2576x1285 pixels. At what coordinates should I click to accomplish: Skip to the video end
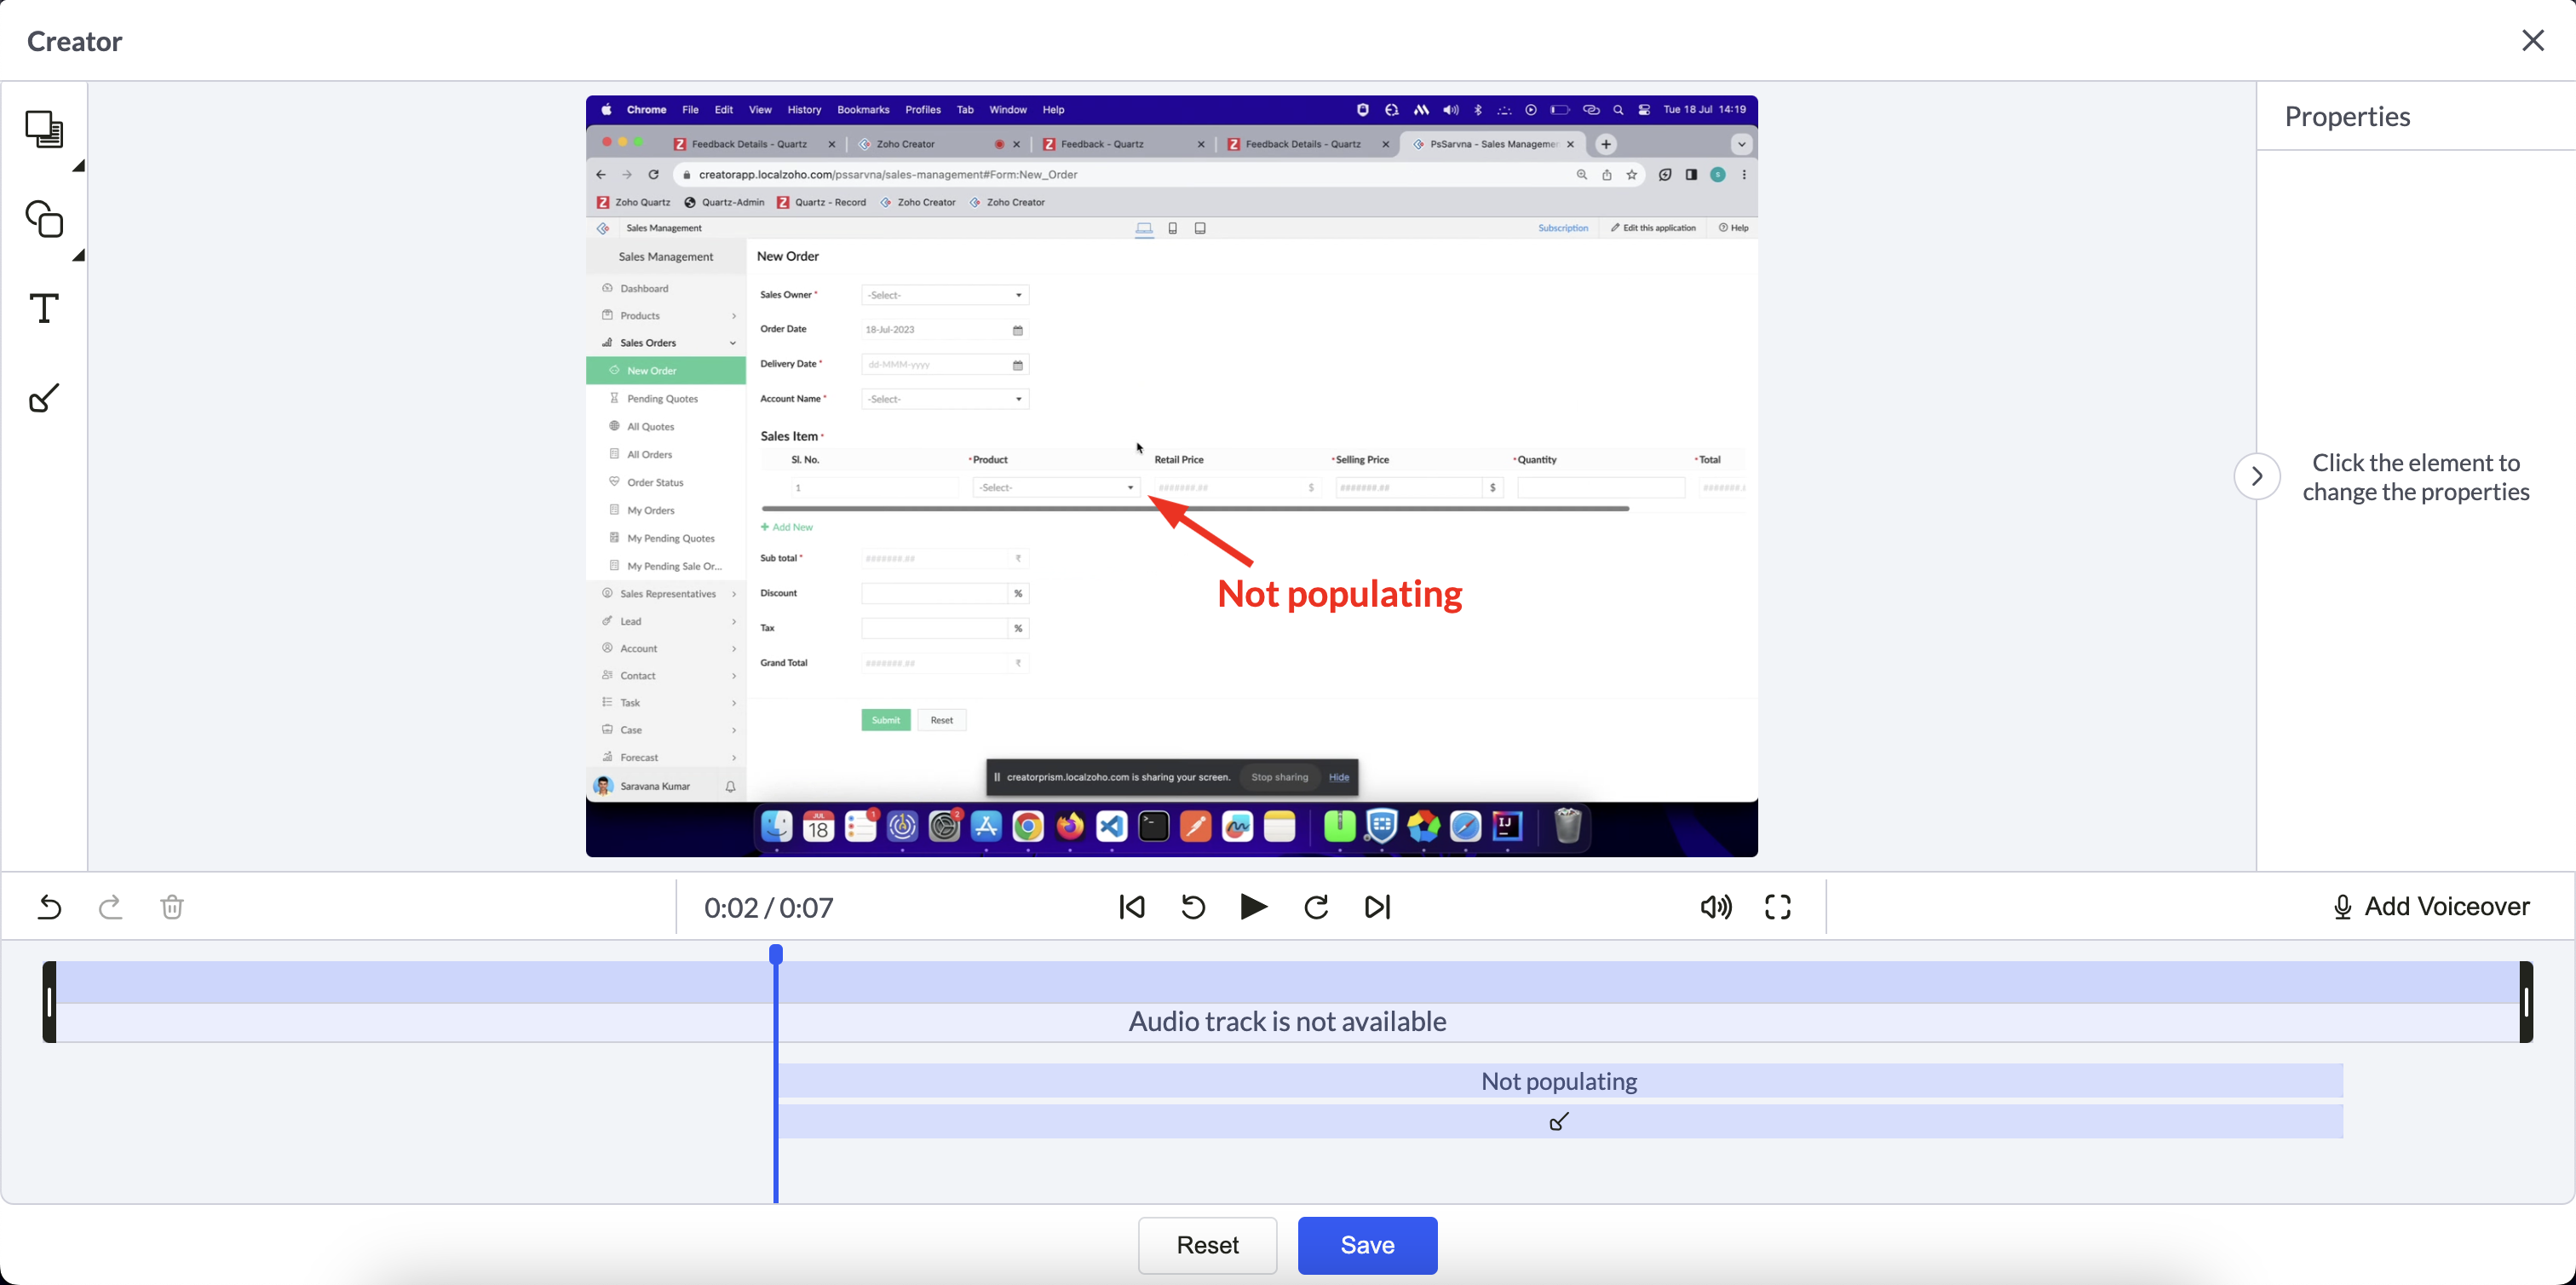point(1377,907)
